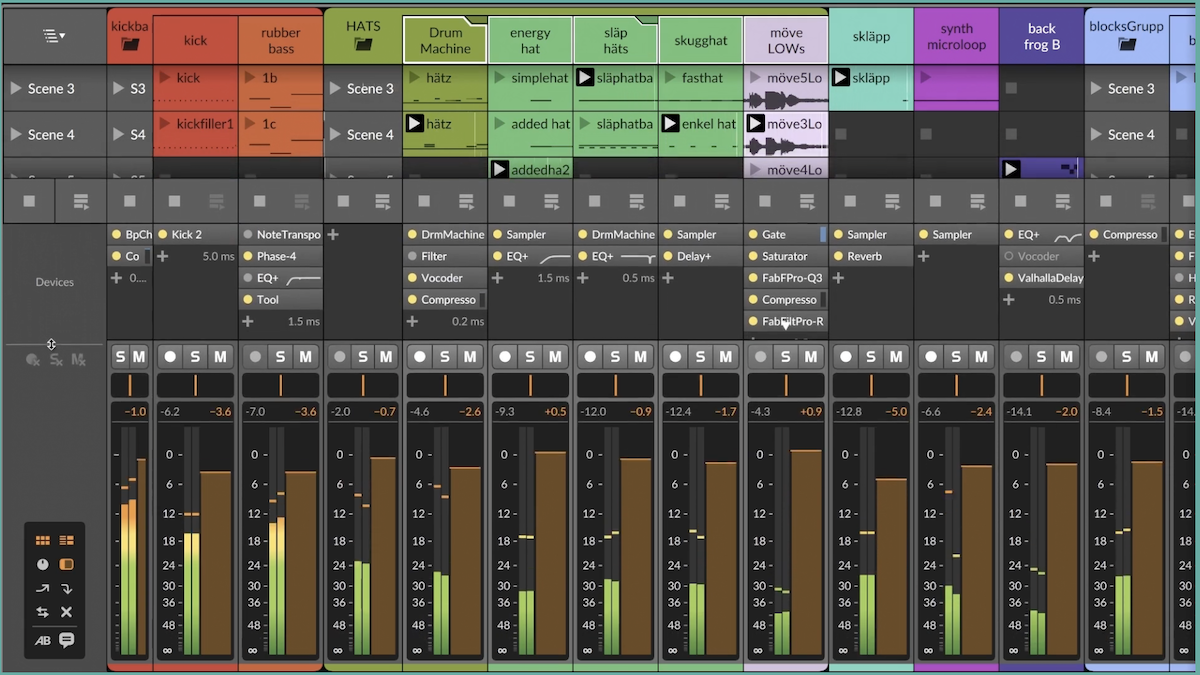Arm the Drum Machine track for recording
Viewport: 1200px width, 675px height.
[x=420, y=356]
